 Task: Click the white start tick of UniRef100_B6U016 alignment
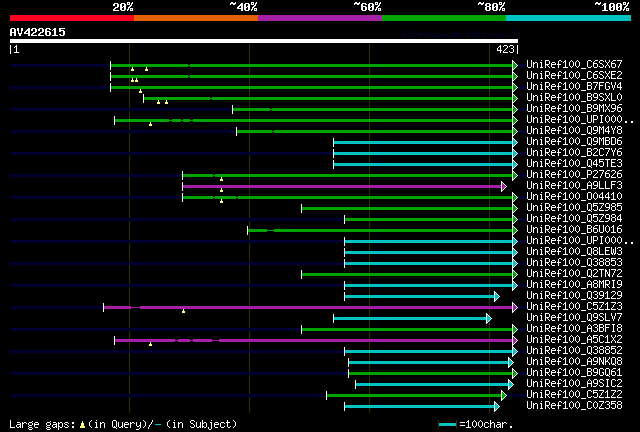(x=247, y=231)
